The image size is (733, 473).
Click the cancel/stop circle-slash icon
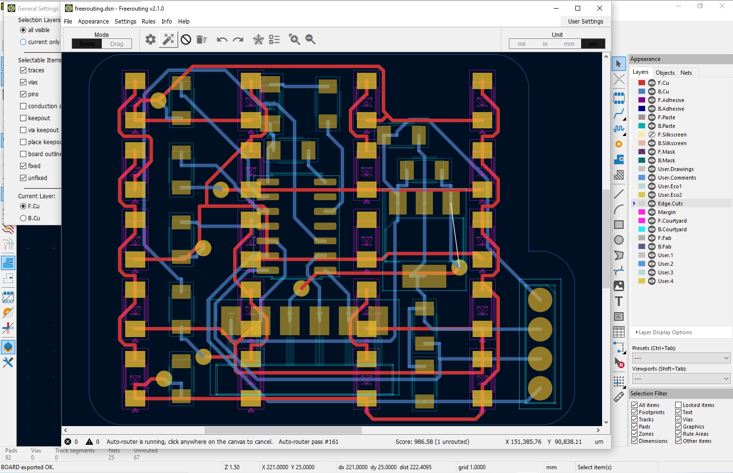tap(186, 39)
